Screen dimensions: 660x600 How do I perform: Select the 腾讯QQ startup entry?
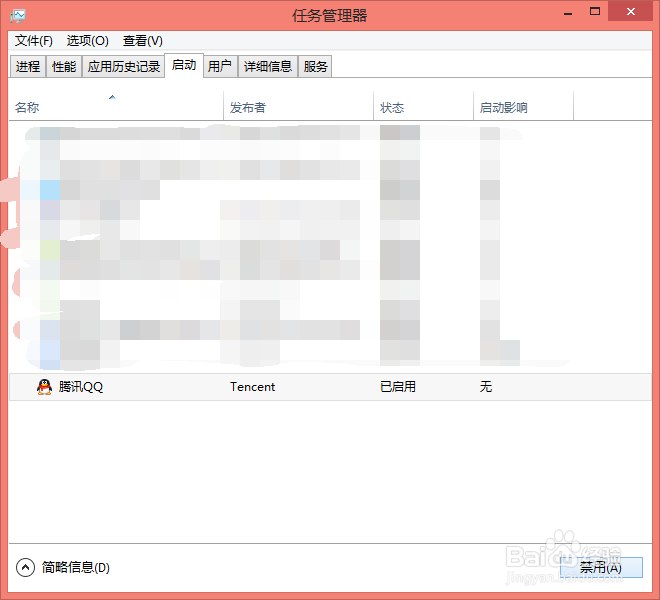coord(330,387)
